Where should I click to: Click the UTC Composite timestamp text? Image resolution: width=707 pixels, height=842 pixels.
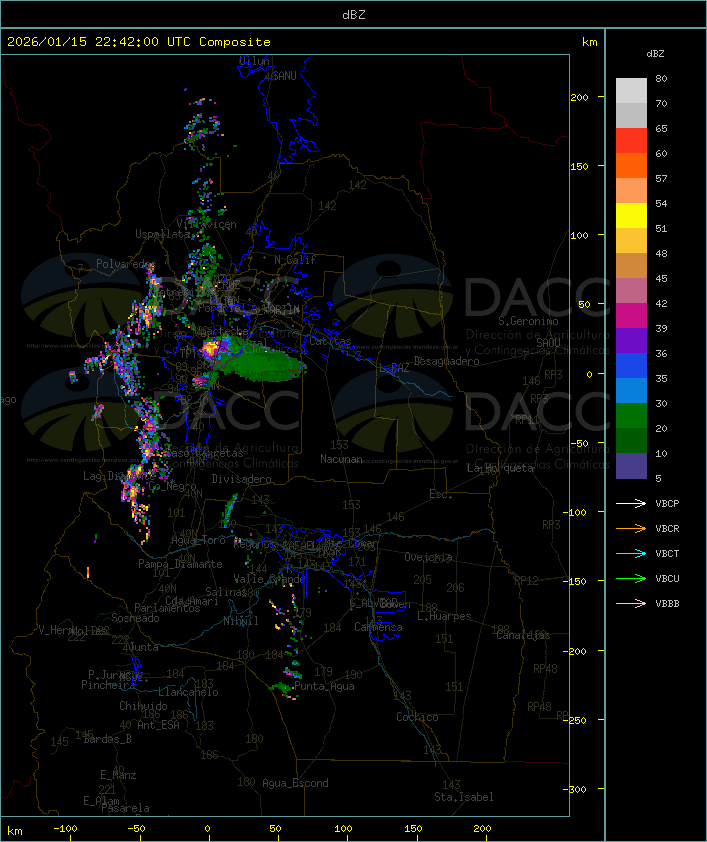(138, 42)
